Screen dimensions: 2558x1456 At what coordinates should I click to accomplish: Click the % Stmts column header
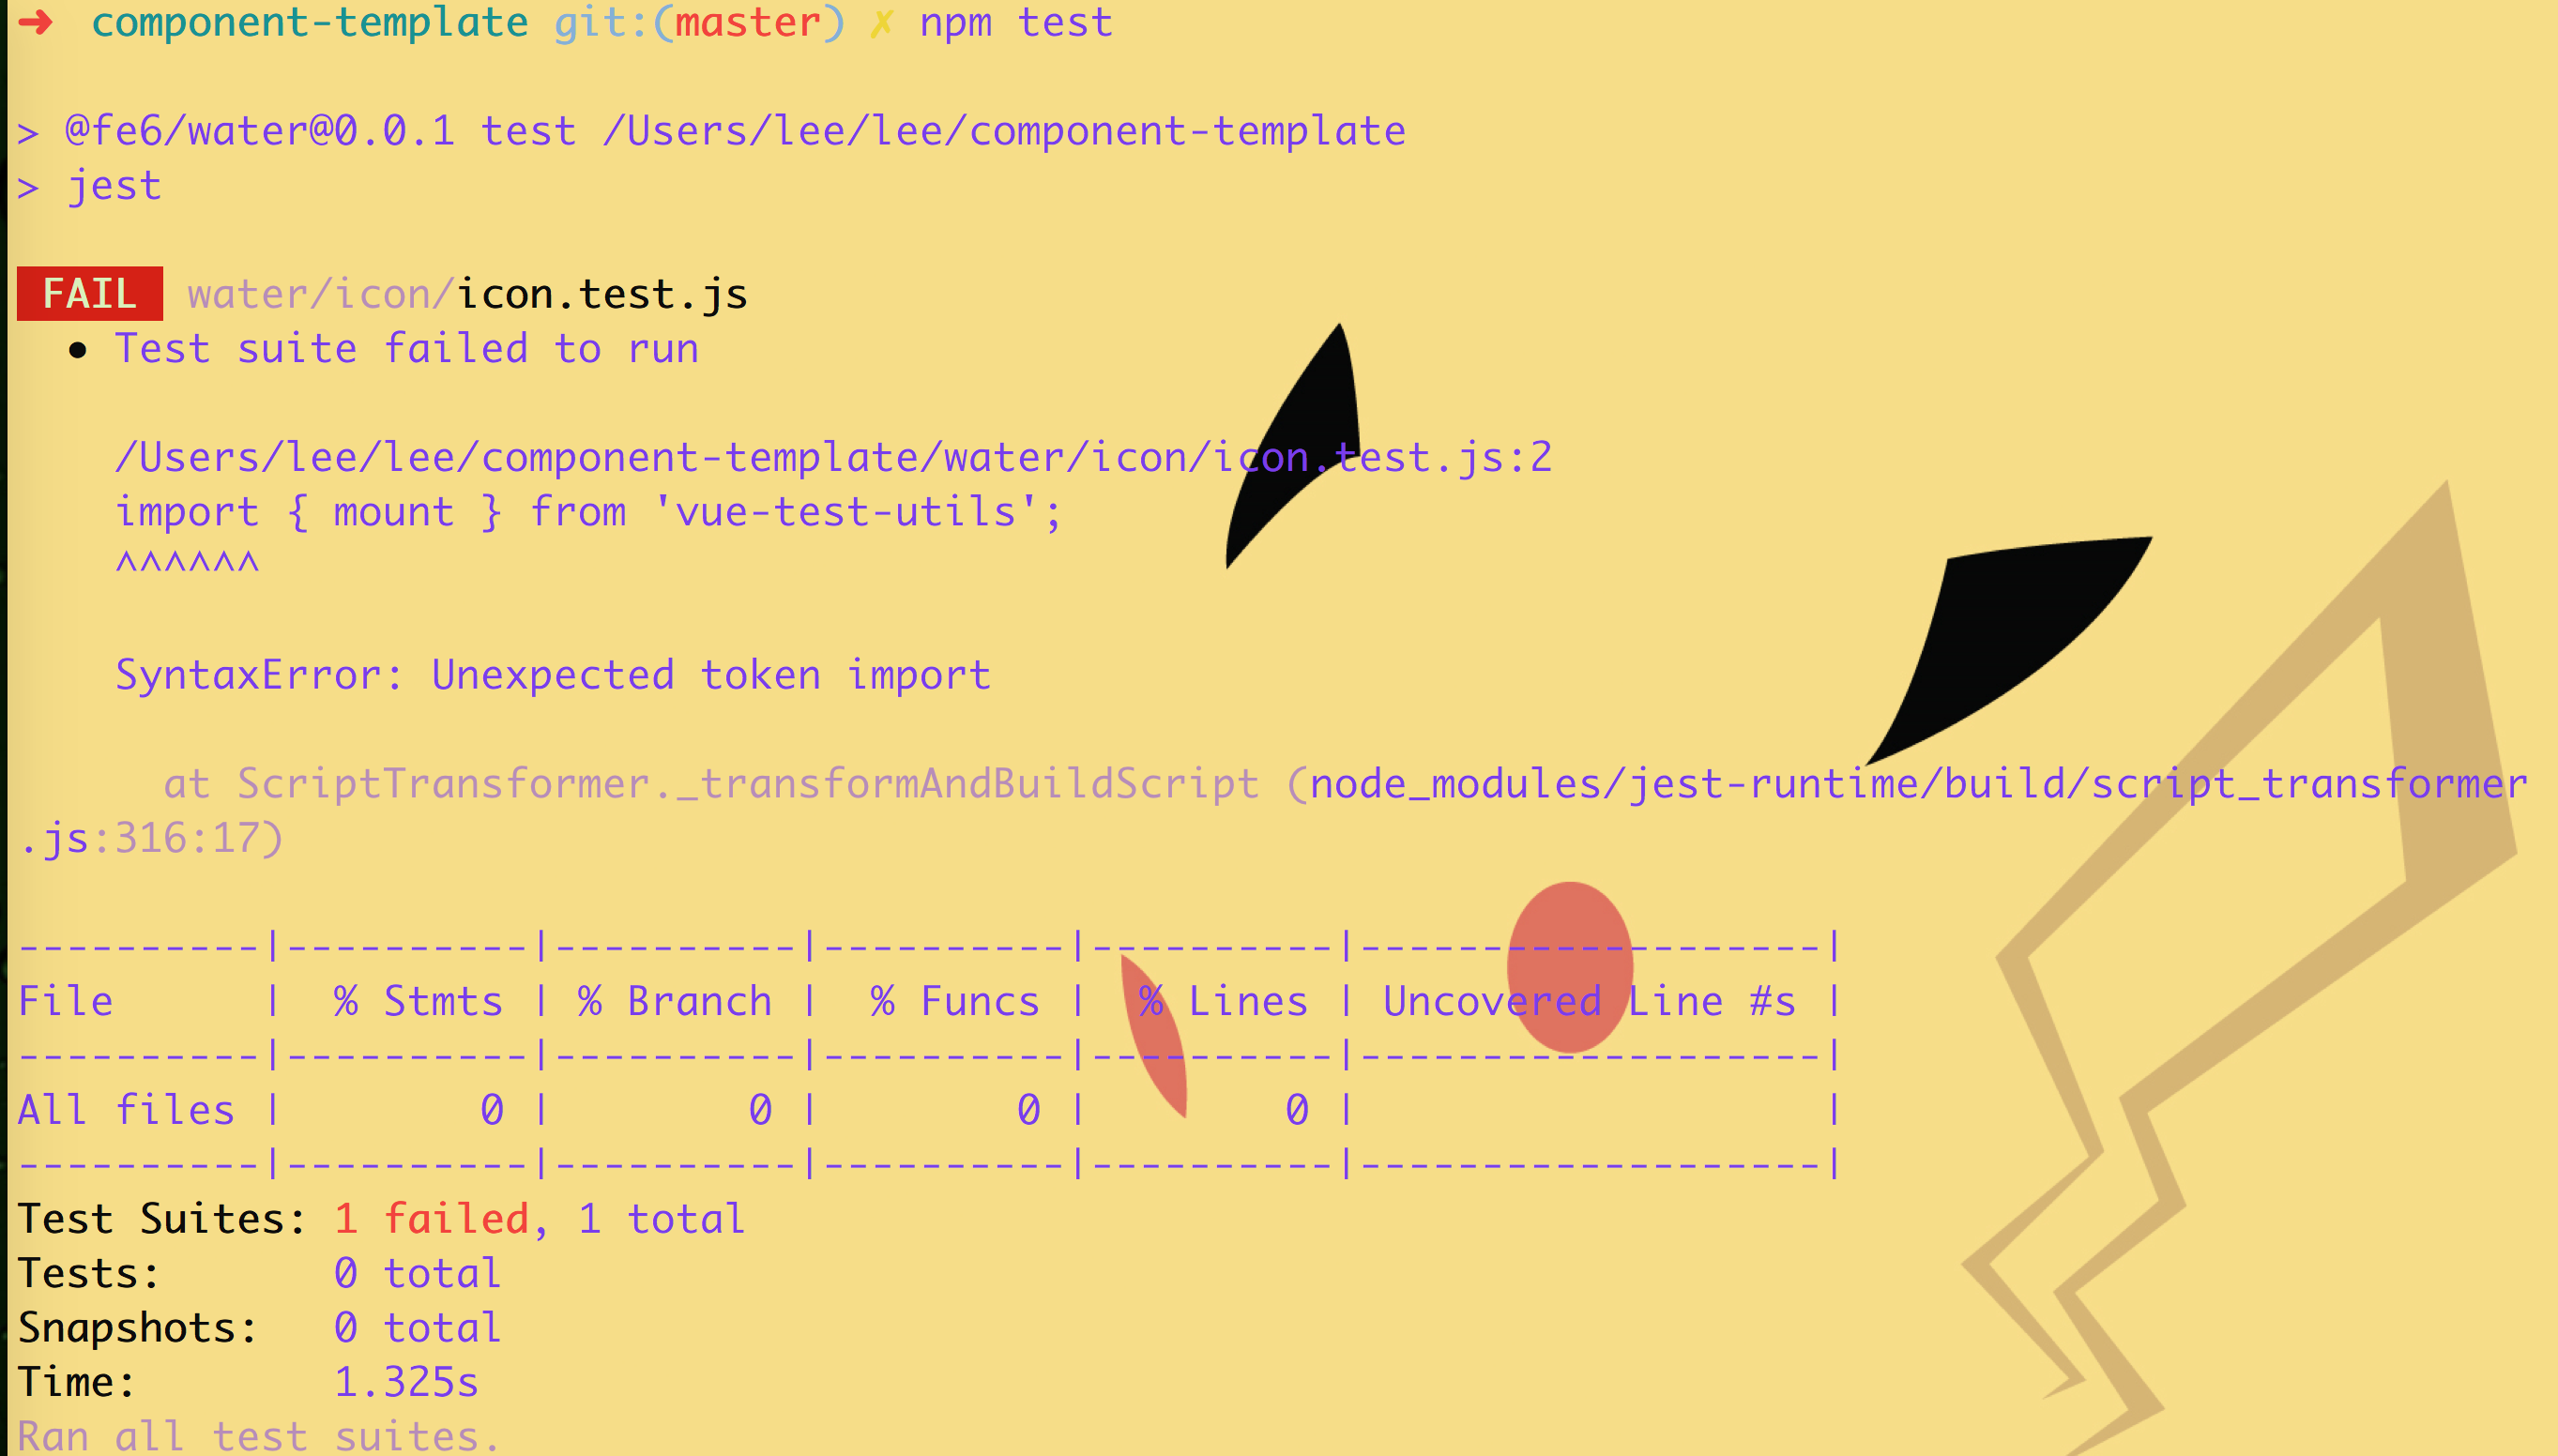pos(418,1001)
